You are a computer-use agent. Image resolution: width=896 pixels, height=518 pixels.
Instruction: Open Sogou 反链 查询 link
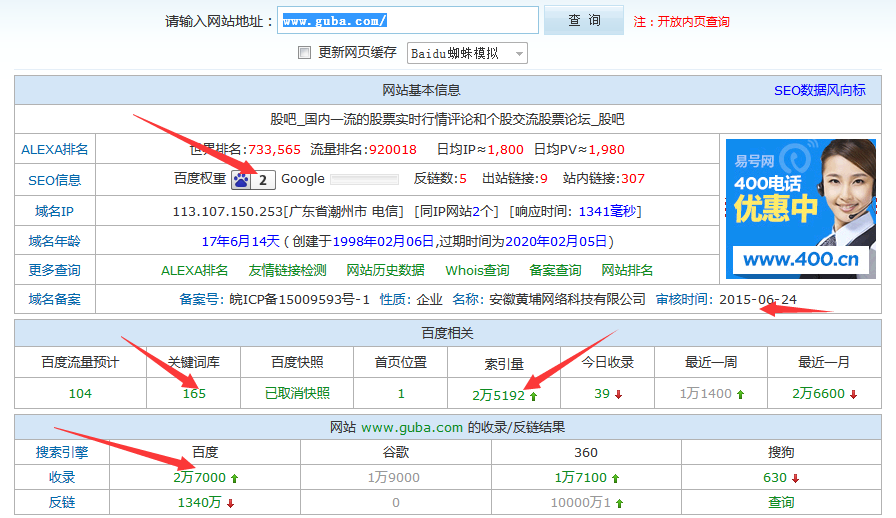coord(781,503)
